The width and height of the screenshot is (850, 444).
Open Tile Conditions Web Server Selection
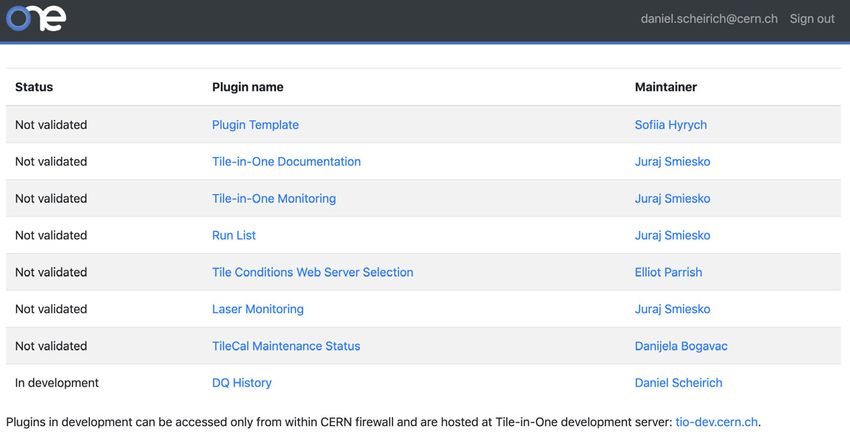click(312, 272)
